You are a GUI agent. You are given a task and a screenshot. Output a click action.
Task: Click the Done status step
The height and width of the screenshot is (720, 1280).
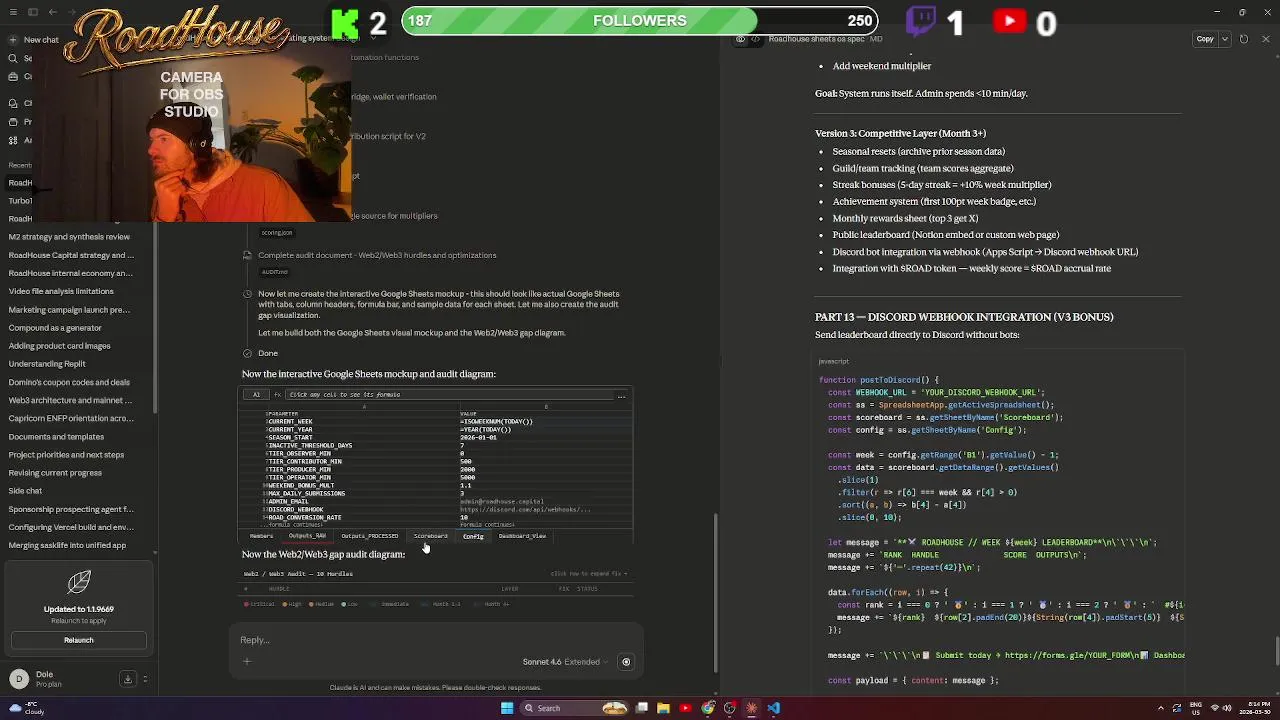(268, 353)
